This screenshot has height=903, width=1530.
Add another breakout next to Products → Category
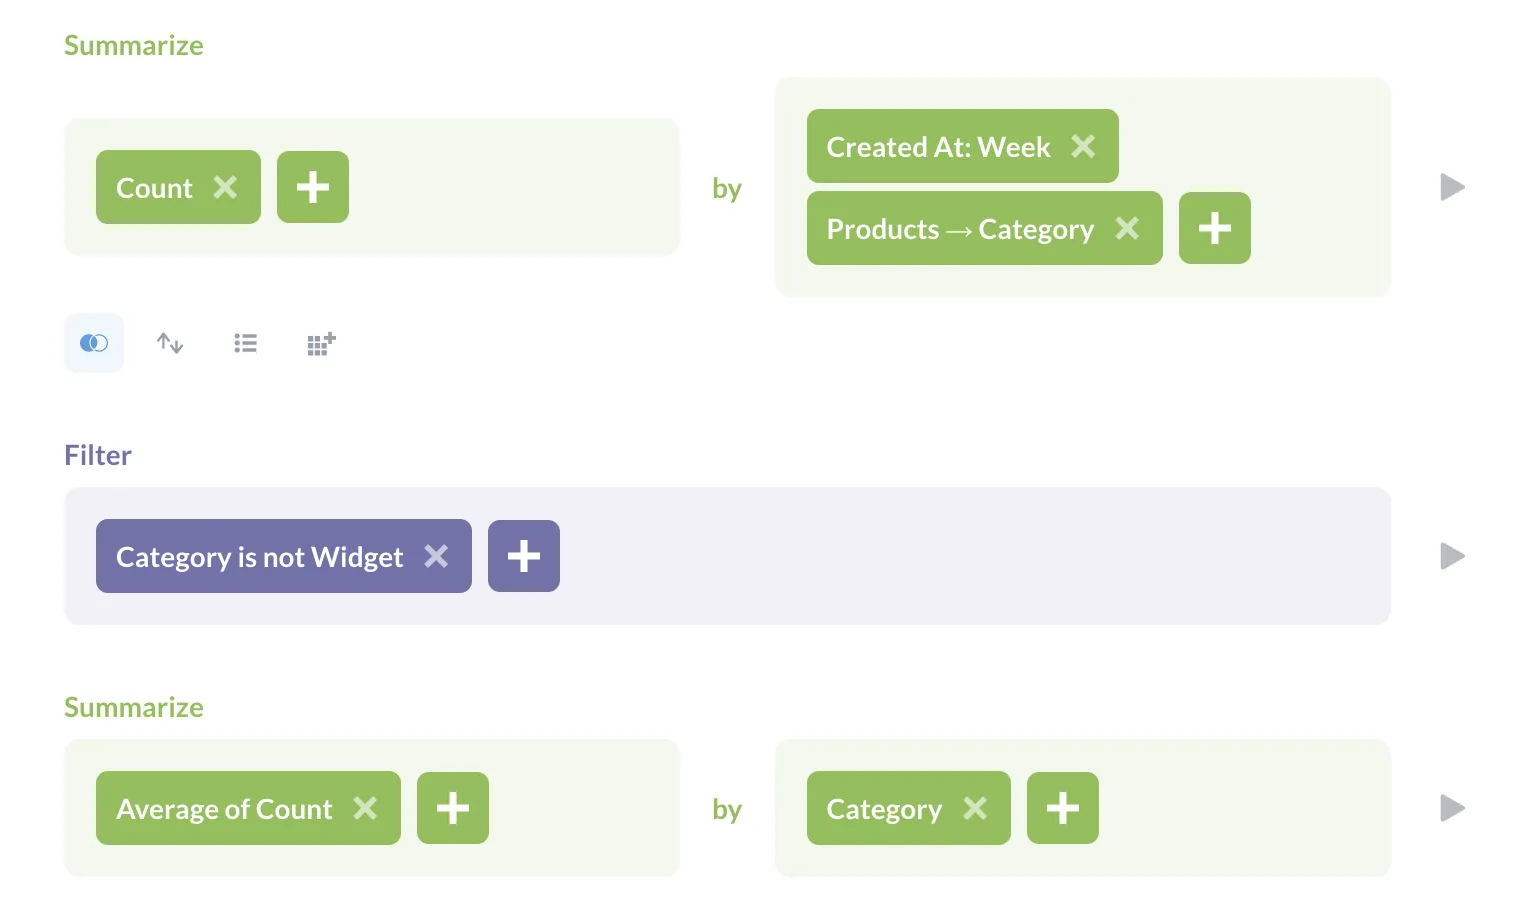coord(1215,228)
